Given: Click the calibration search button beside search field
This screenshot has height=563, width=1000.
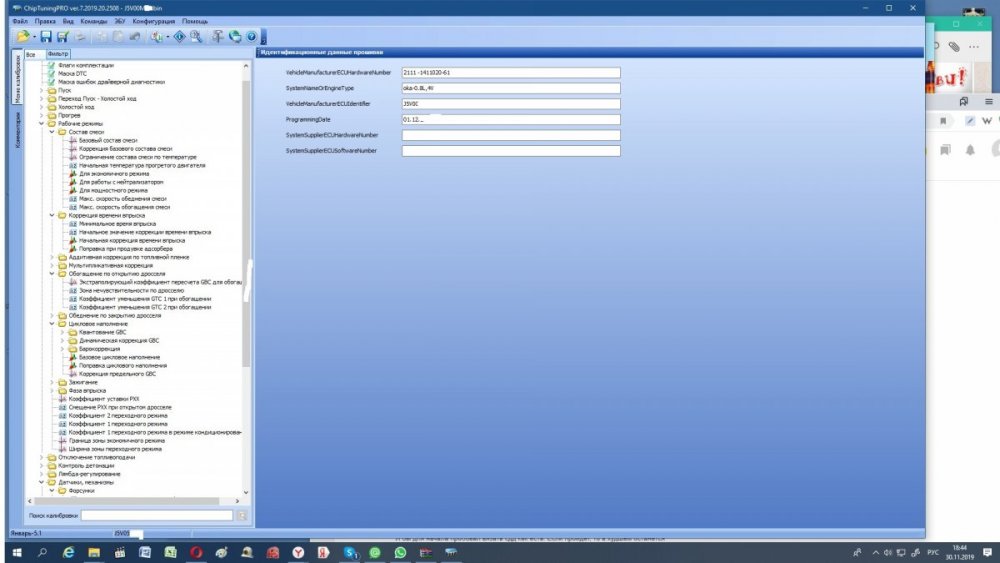Looking at the screenshot, I should [x=242, y=515].
